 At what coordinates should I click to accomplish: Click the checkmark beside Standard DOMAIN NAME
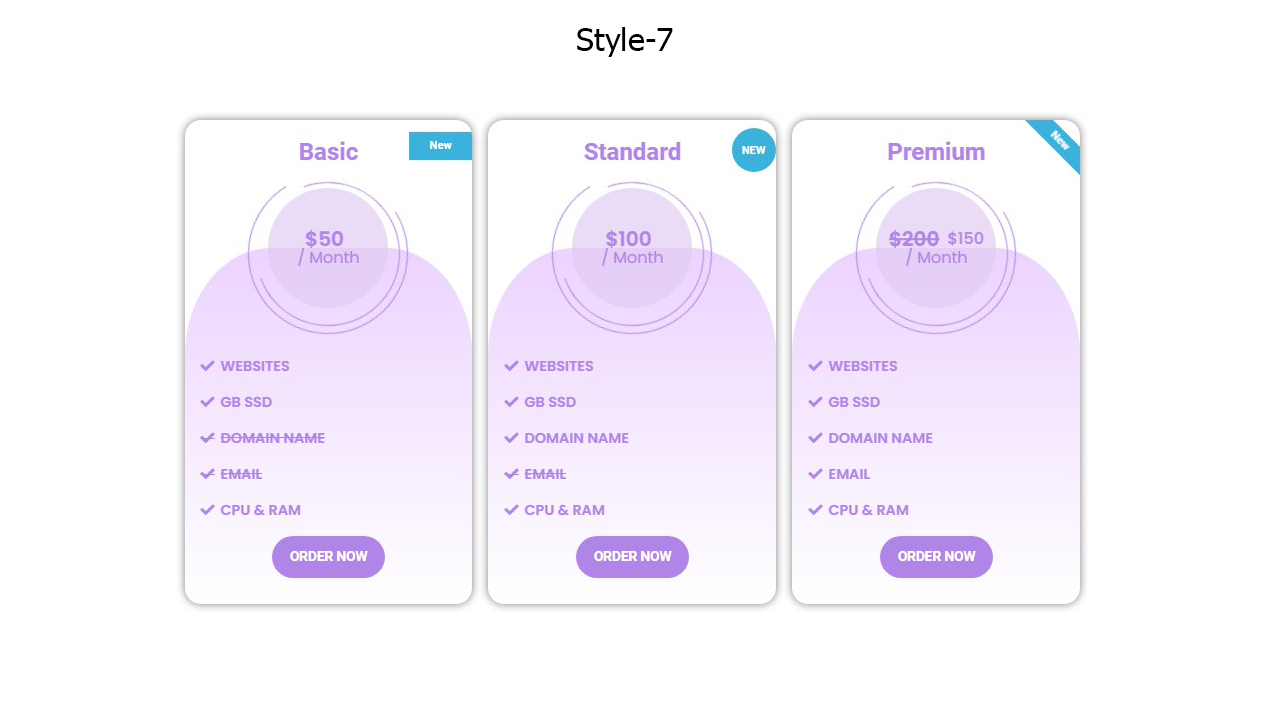coord(512,438)
